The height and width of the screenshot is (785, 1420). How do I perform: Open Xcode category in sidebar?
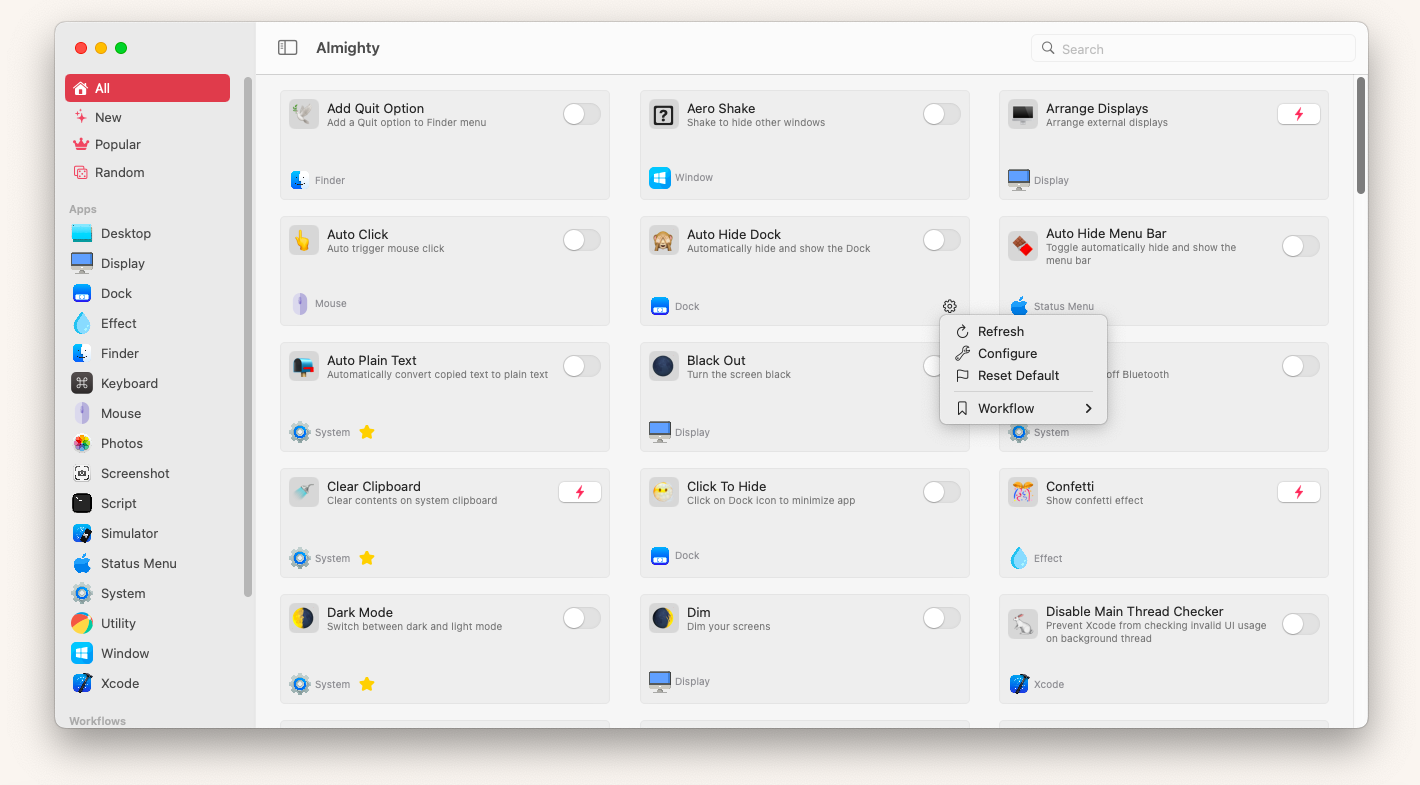pos(82,683)
